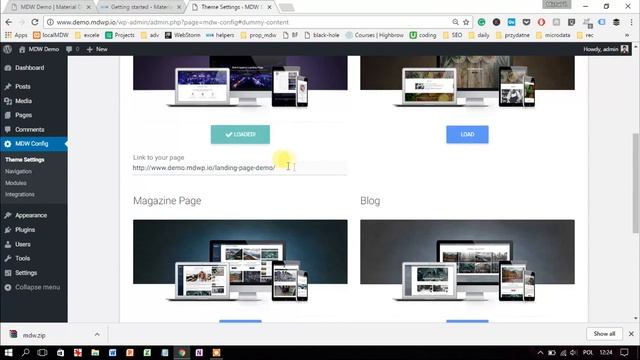Click the page vertical scrollbar
This screenshot has height=360, width=640.
pyautogui.click(x=636, y=183)
